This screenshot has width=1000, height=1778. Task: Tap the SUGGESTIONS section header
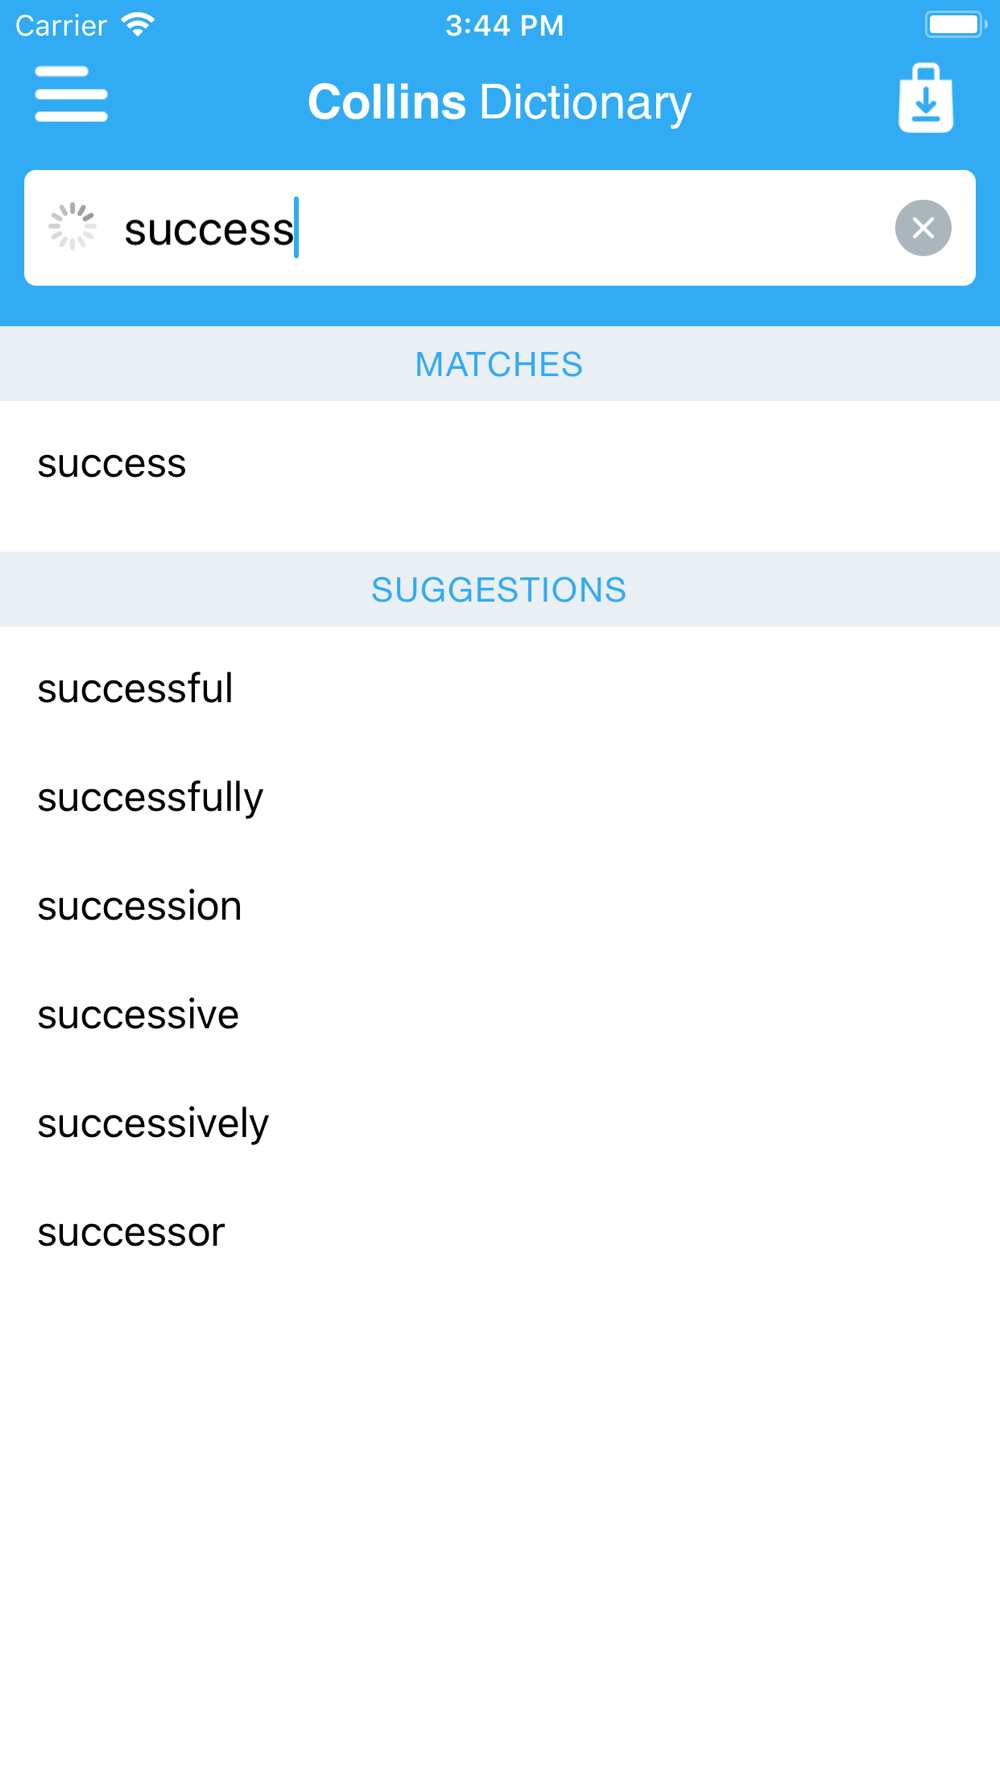tap(500, 590)
